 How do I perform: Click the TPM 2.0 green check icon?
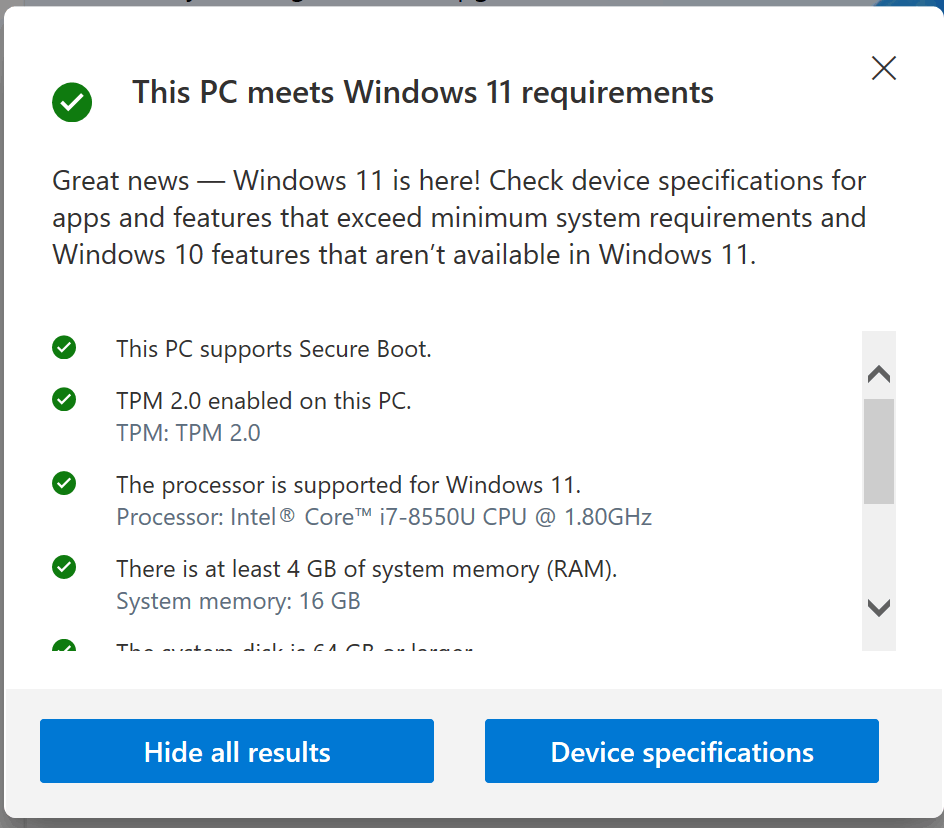[x=64, y=399]
